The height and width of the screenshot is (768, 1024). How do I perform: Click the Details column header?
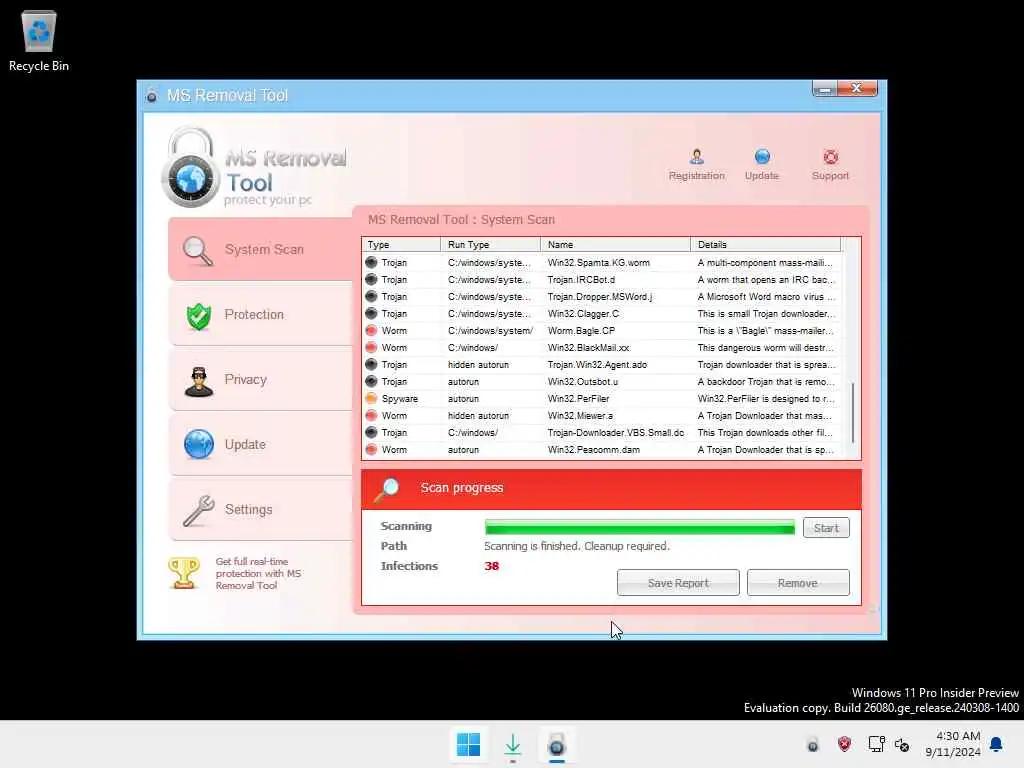coord(765,244)
